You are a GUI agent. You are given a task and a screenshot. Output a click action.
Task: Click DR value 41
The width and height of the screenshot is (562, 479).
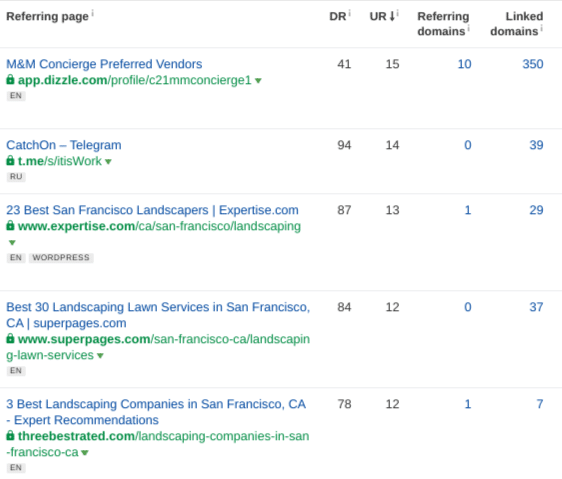344,64
